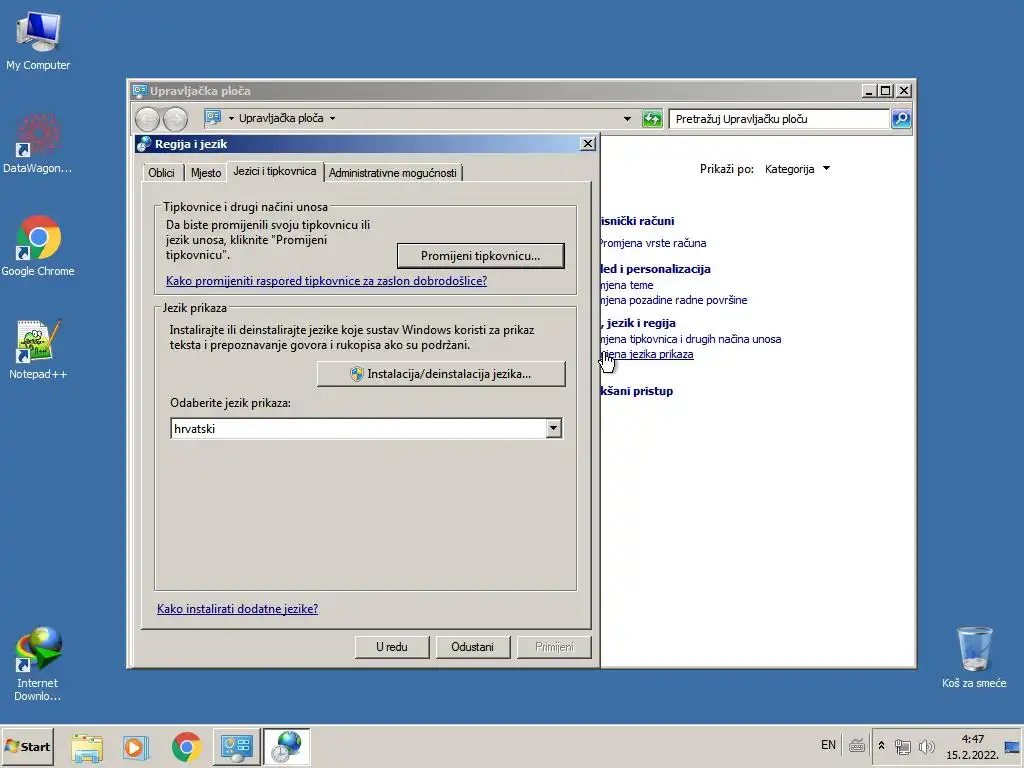The width and height of the screenshot is (1024, 768).
Task: Click the Odustani button
Action: tap(472, 647)
